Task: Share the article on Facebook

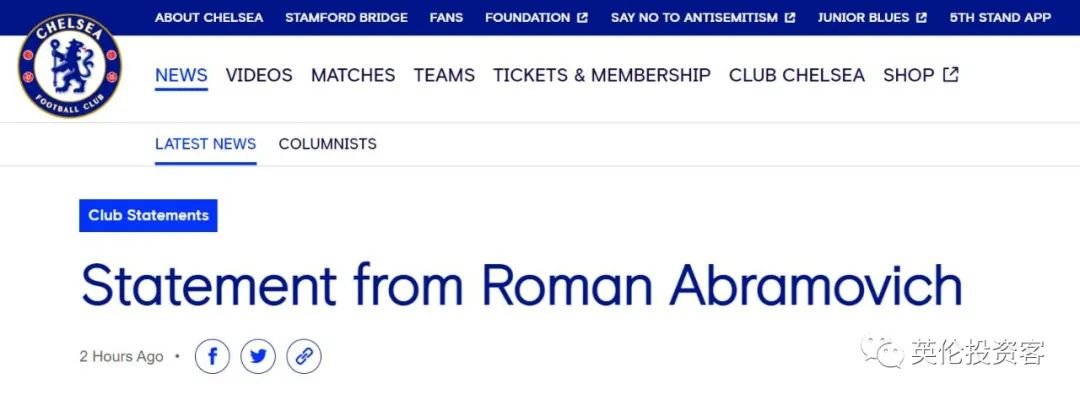Action: click(212, 357)
